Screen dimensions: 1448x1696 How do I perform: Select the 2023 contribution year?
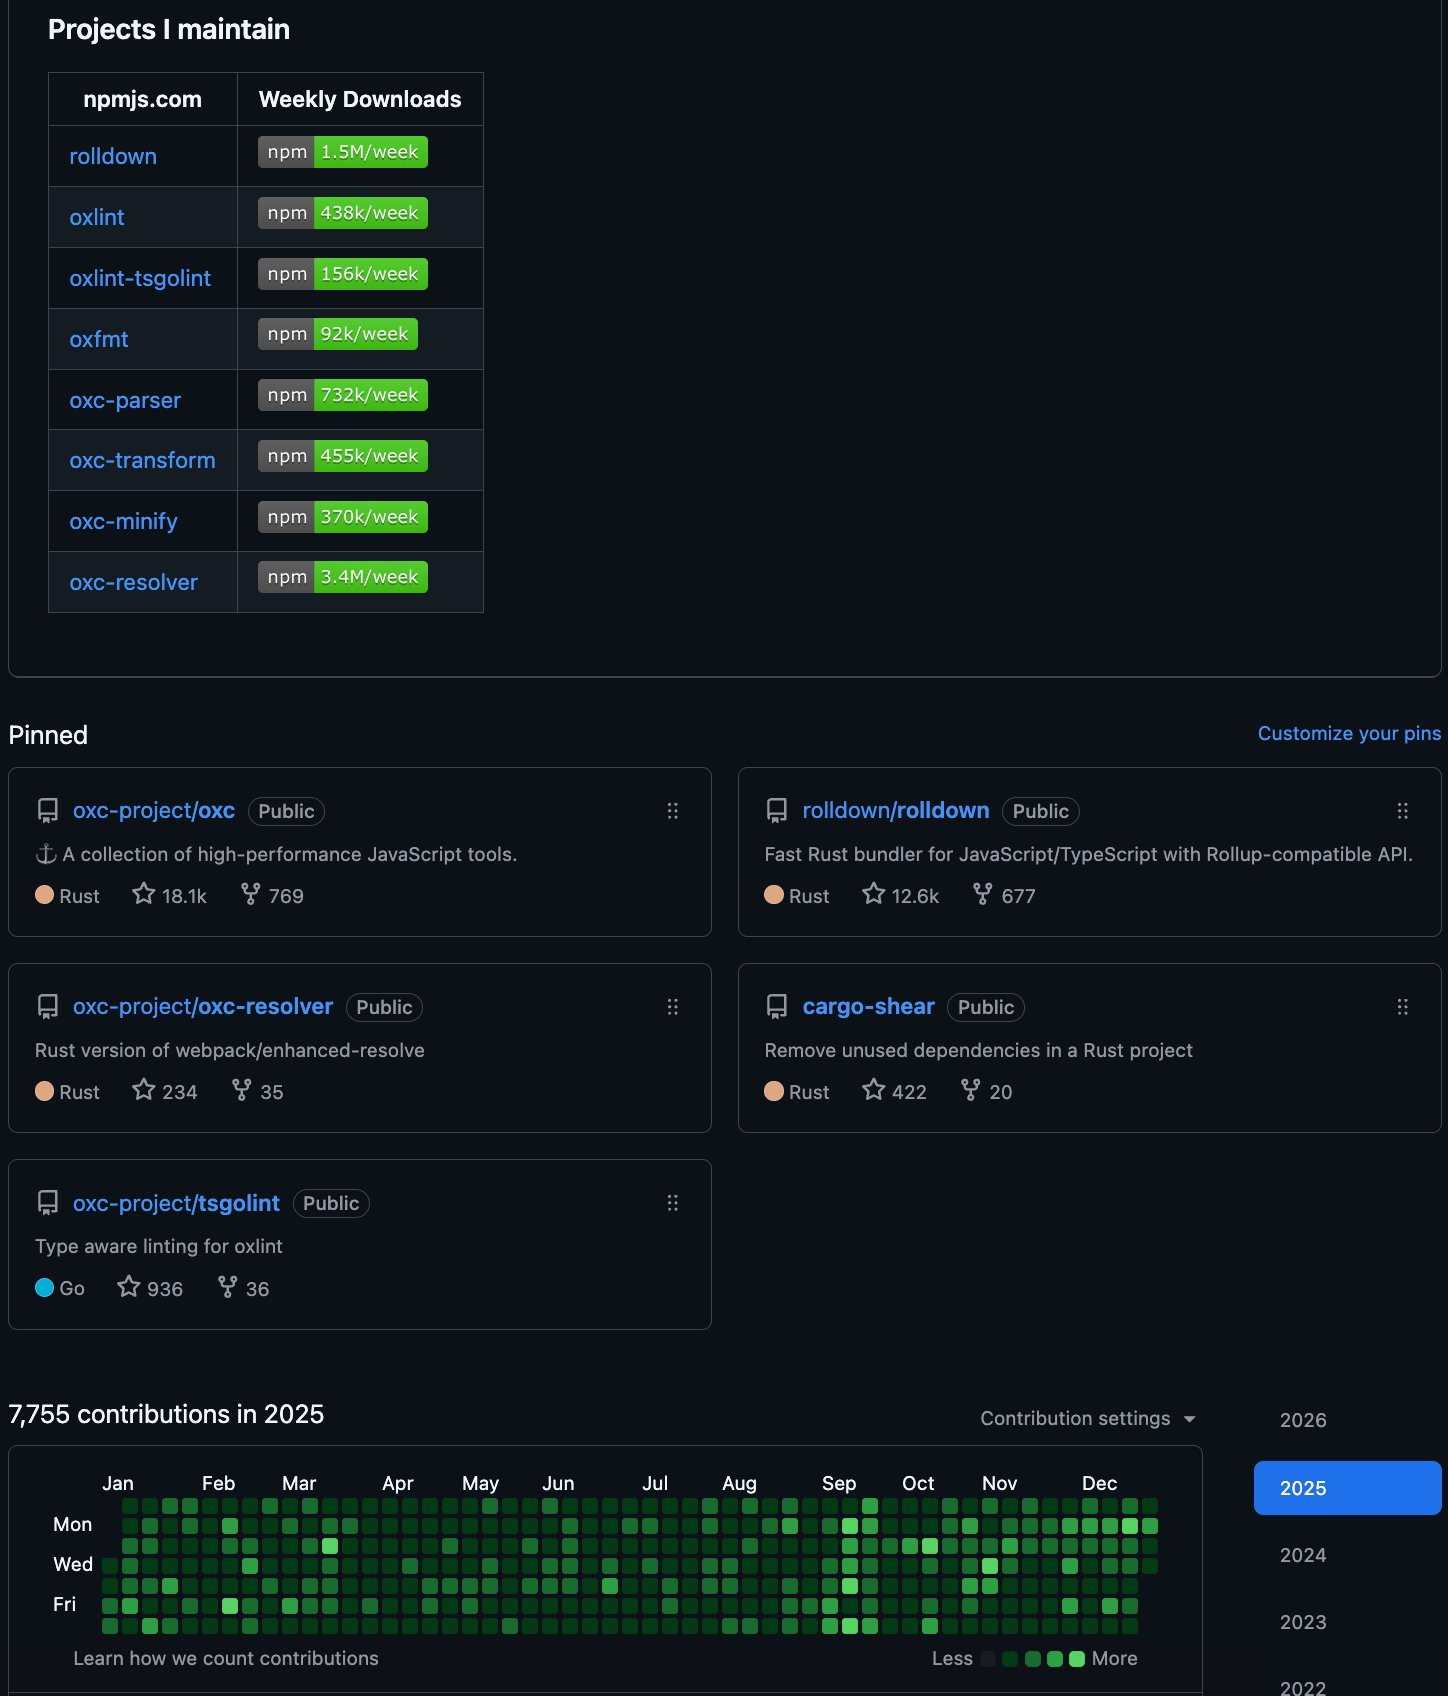point(1302,1622)
